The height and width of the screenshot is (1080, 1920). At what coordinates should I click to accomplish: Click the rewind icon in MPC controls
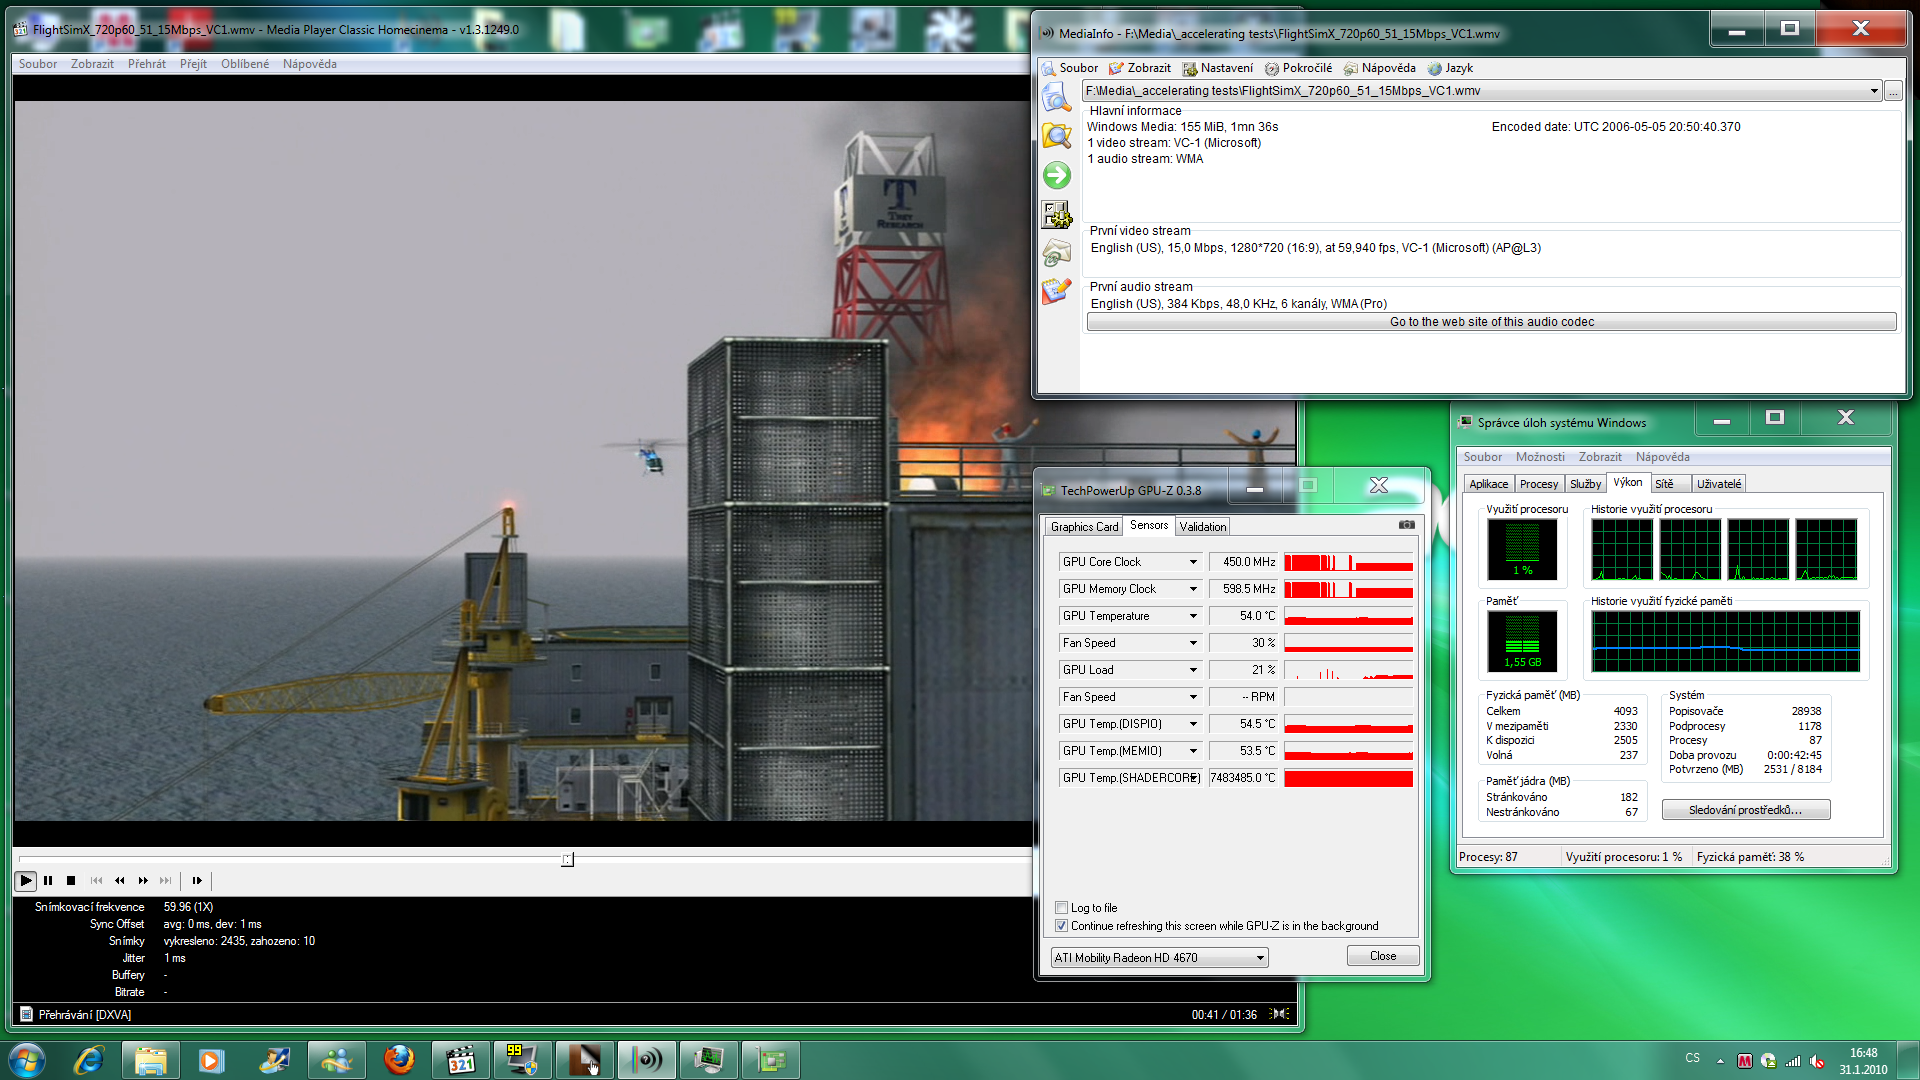pyautogui.click(x=119, y=880)
